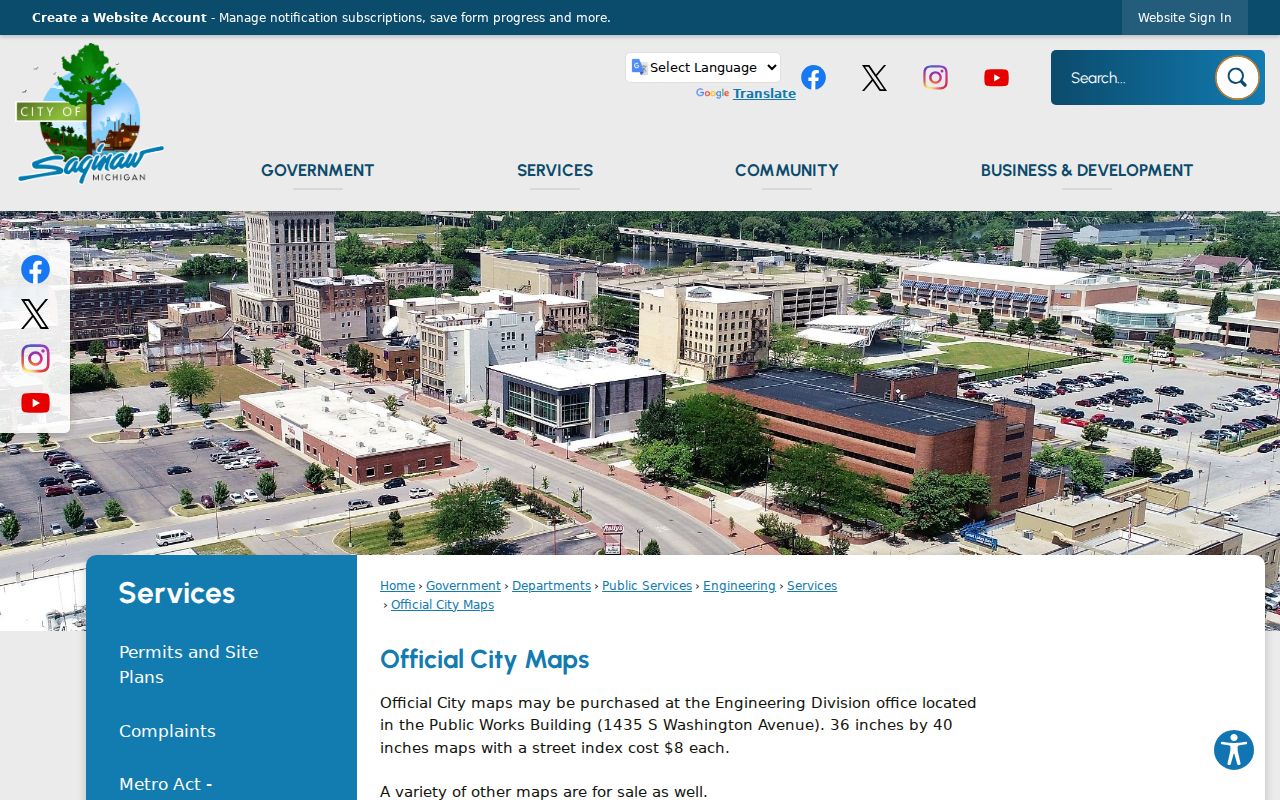Open the YouTube icon in the header
1280x800 pixels.
click(996, 78)
